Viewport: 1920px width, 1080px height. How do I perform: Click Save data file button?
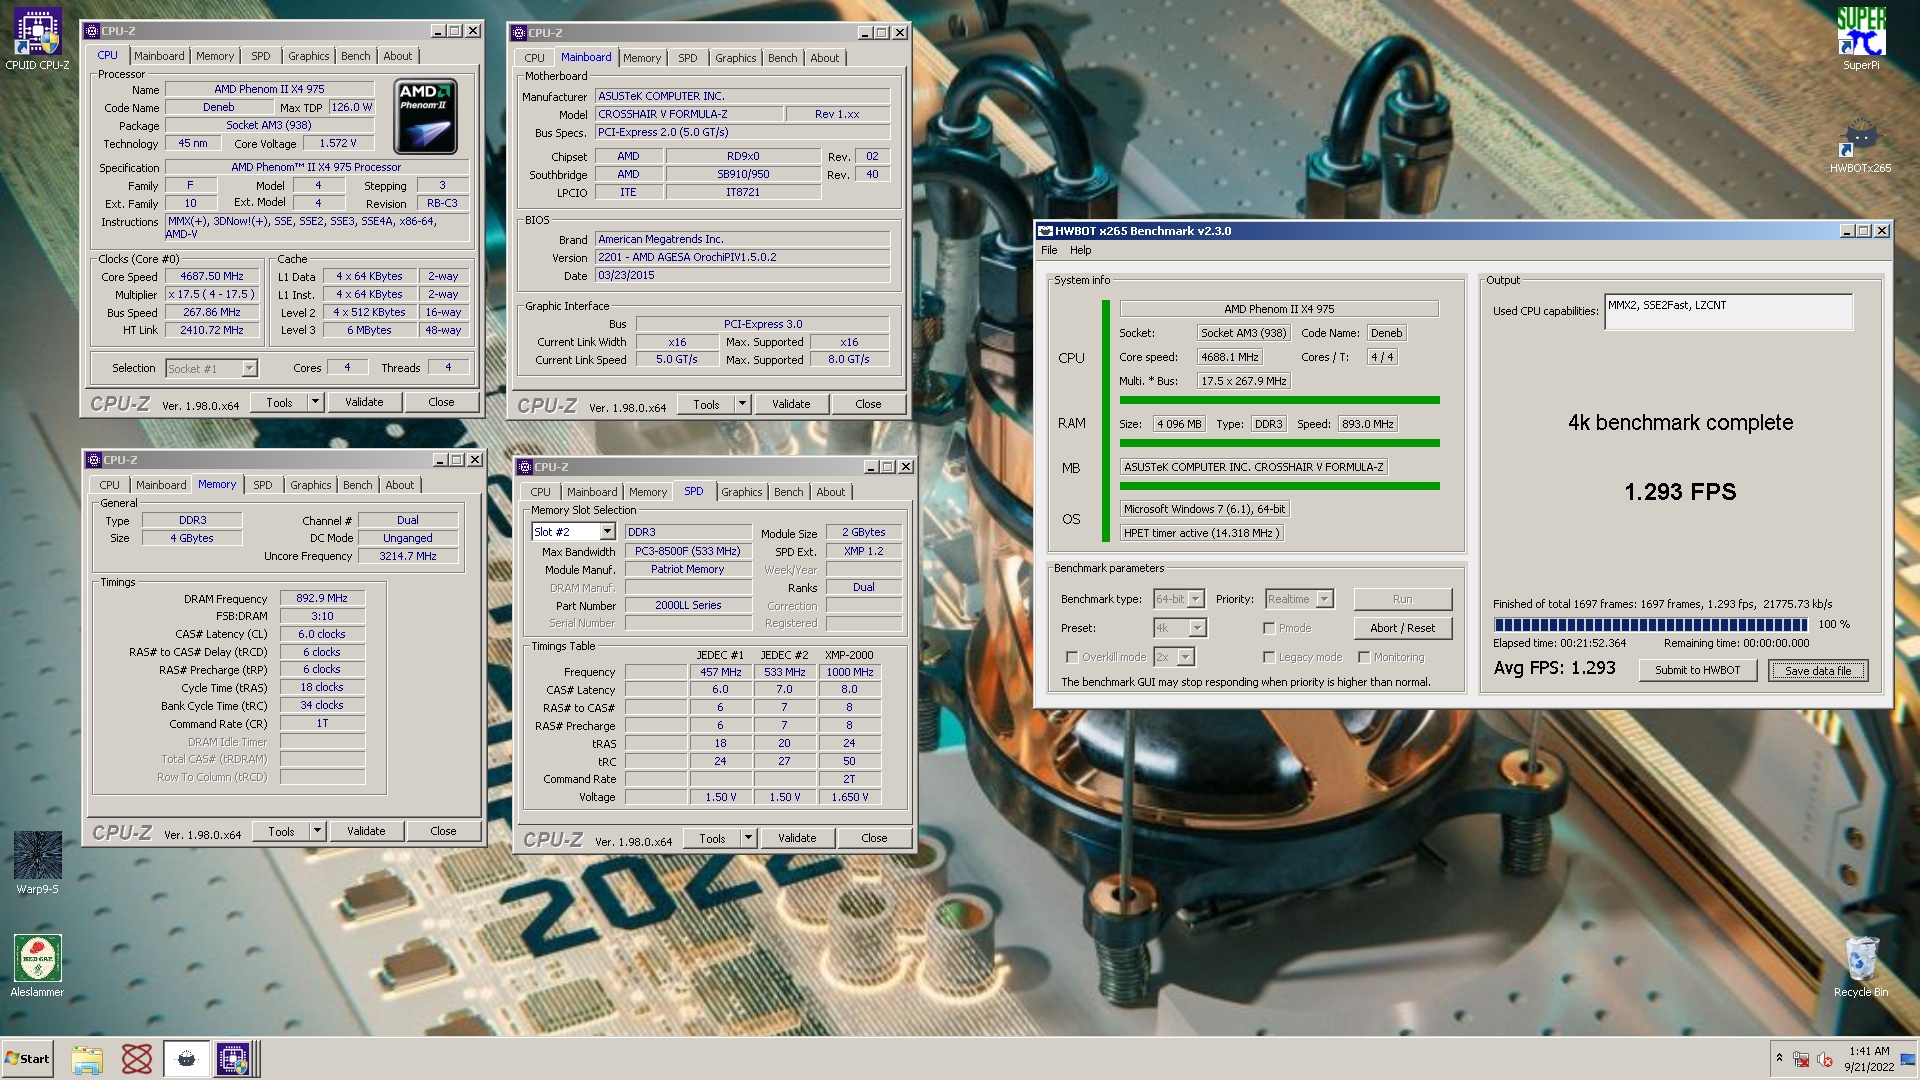click(1817, 670)
